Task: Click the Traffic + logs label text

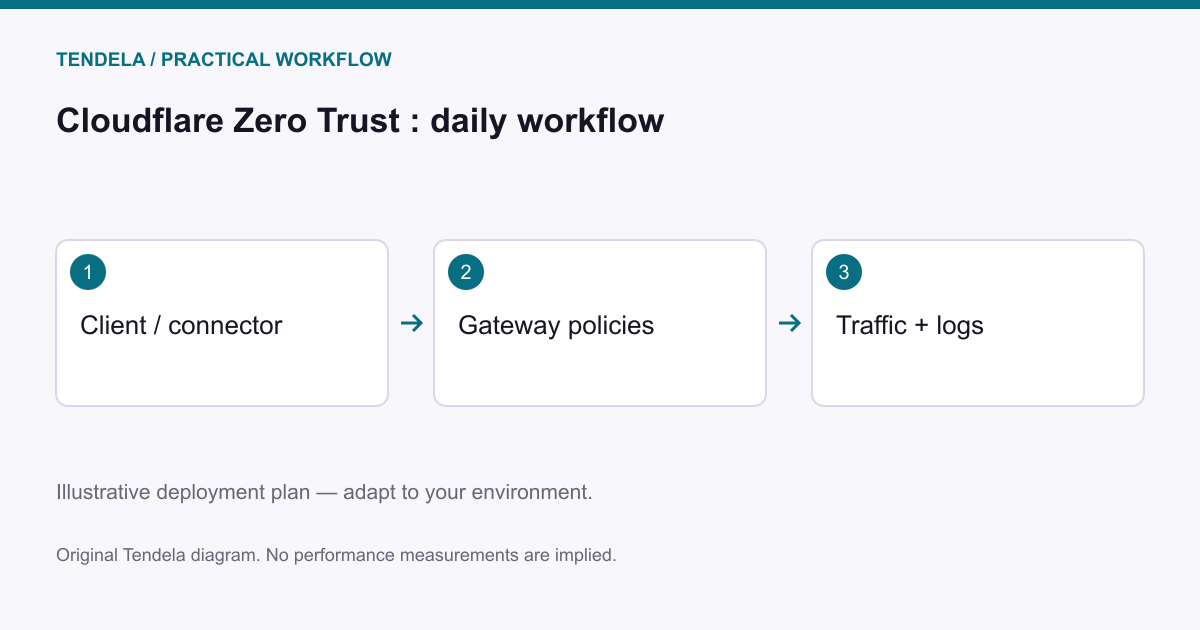Action: click(910, 325)
